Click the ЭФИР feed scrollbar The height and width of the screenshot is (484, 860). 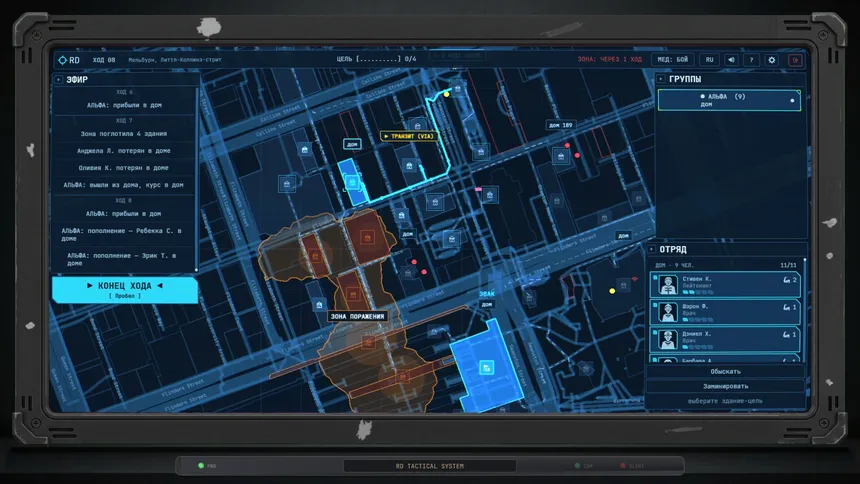196,178
